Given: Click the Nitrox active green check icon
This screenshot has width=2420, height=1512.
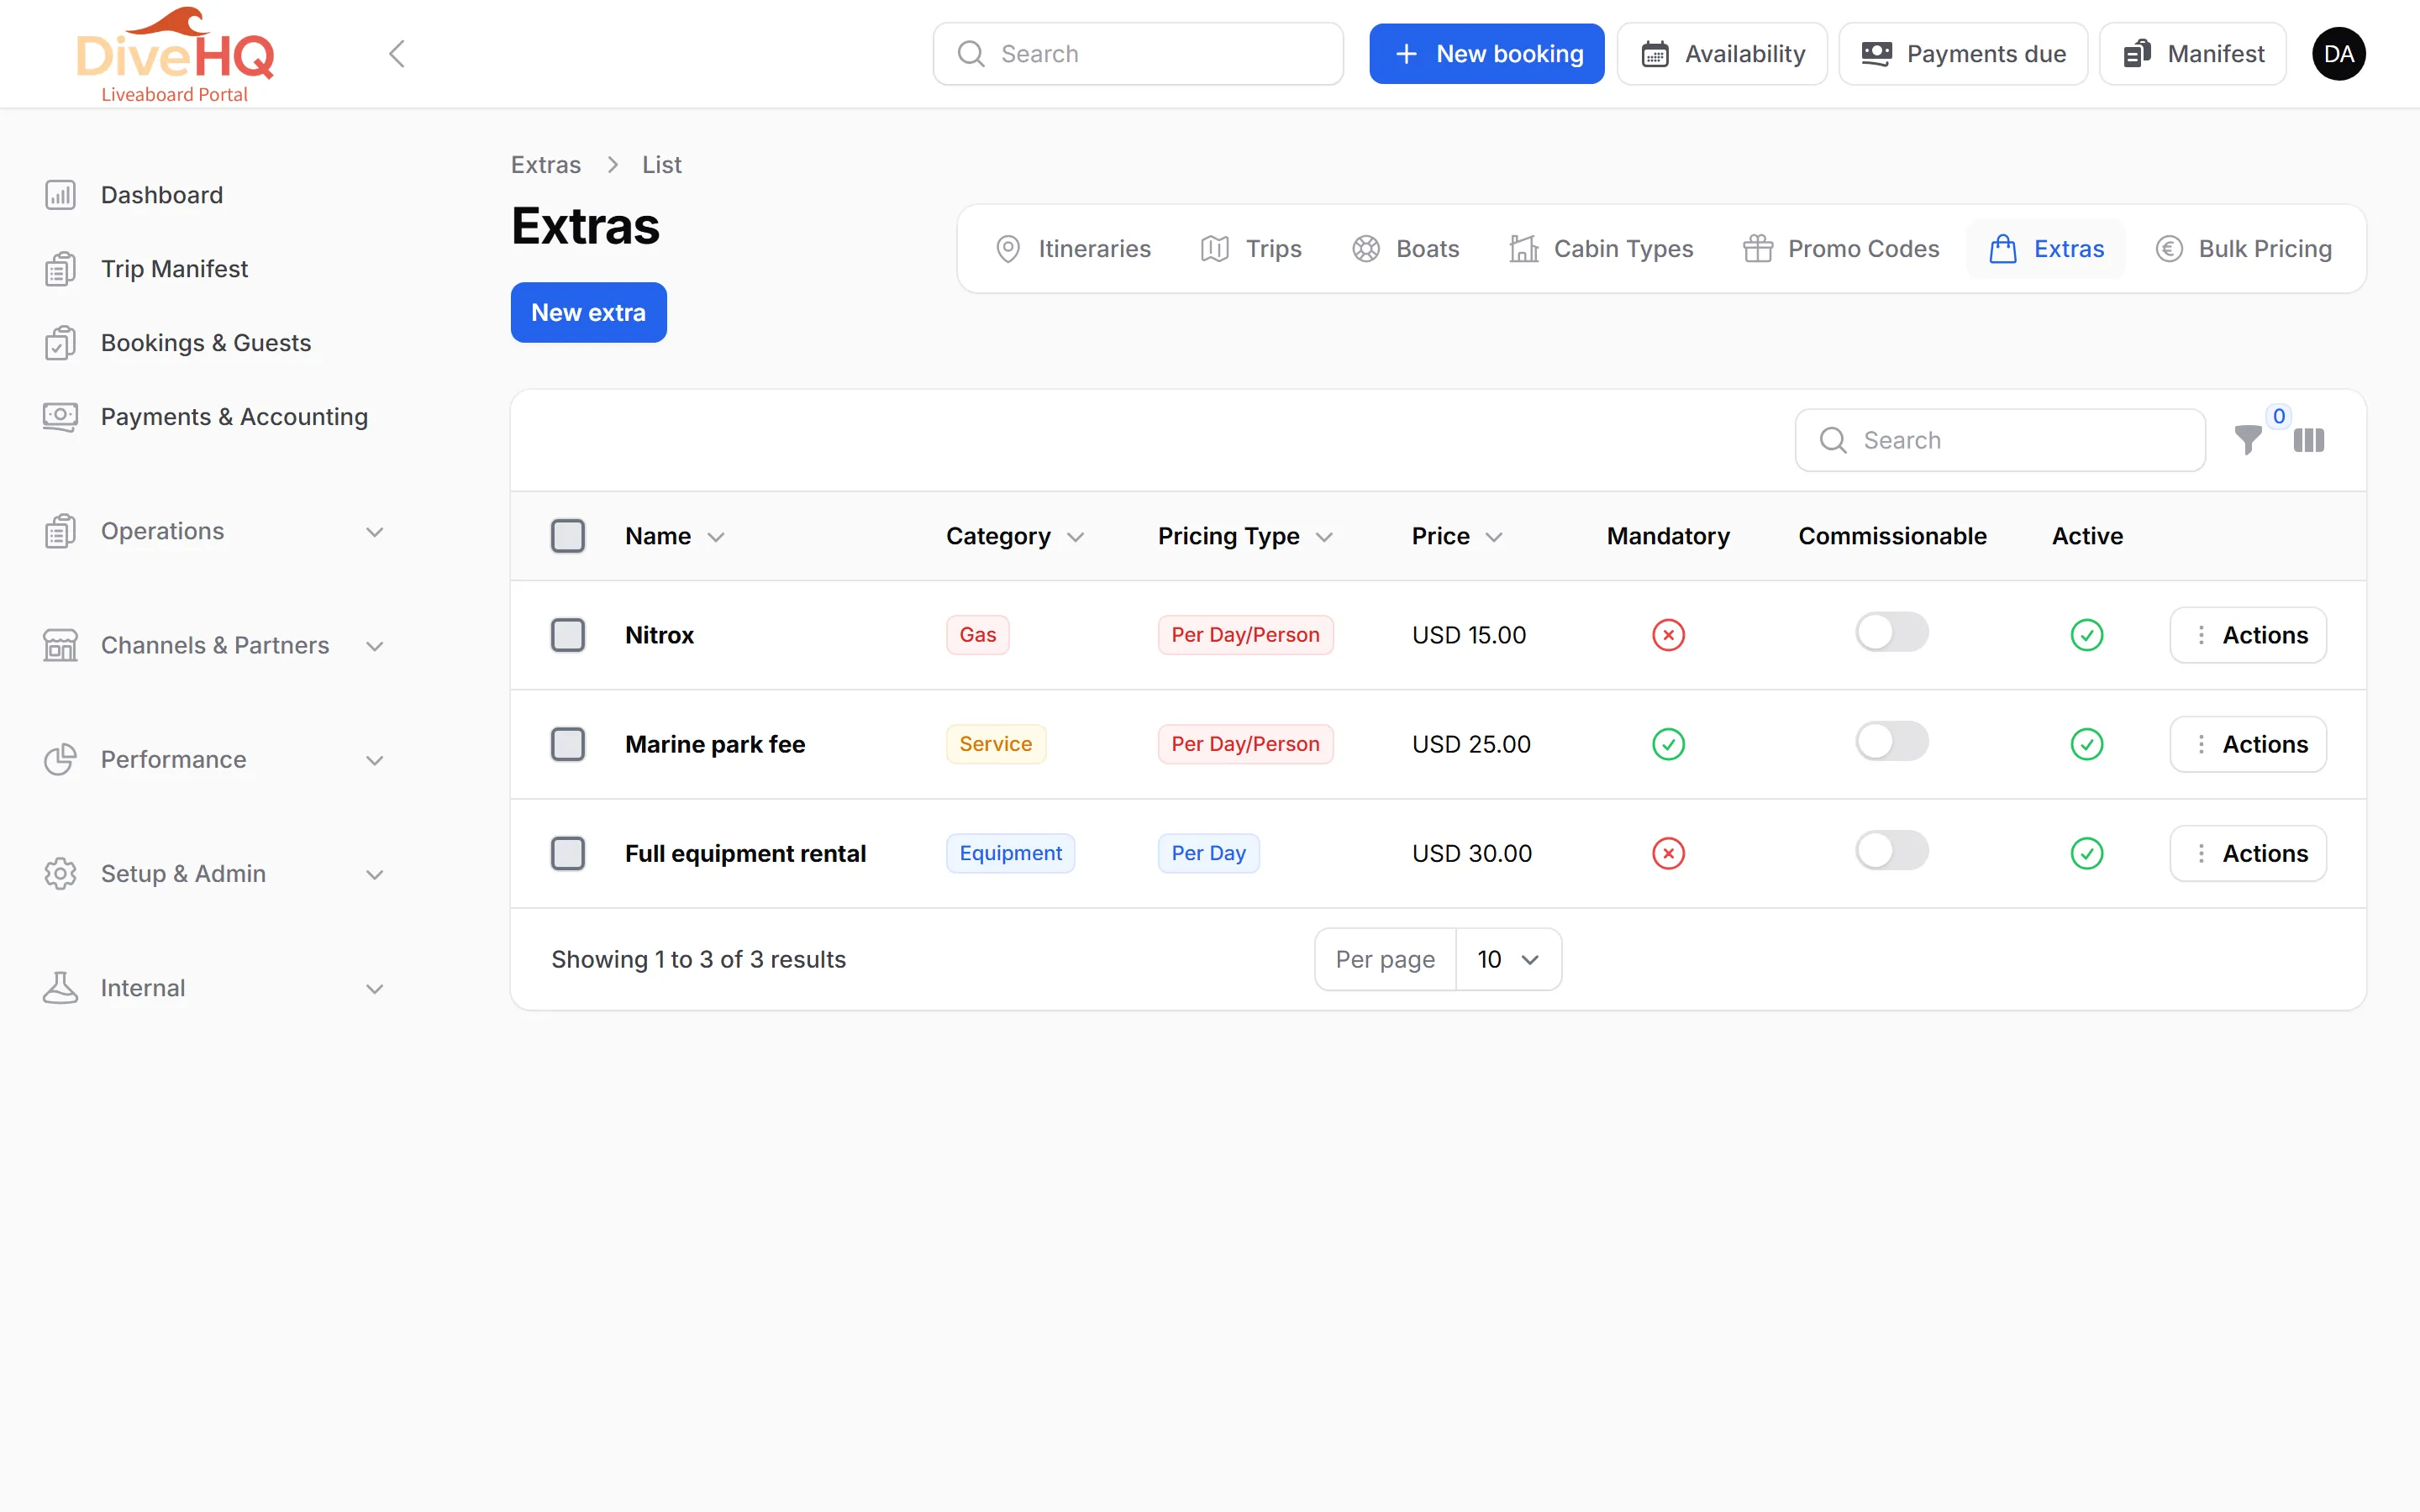Looking at the screenshot, I should 2086,635.
